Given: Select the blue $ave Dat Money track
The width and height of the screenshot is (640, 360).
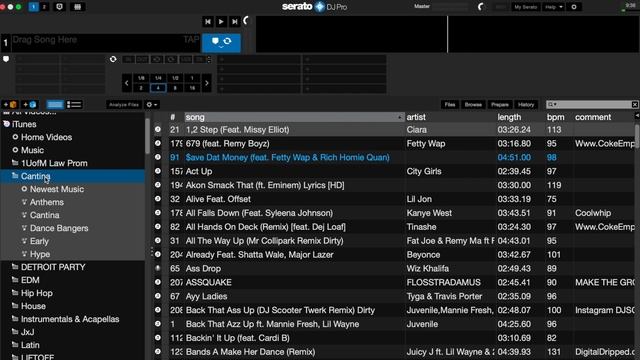Looking at the screenshot, I should click(x=287, y=158).
